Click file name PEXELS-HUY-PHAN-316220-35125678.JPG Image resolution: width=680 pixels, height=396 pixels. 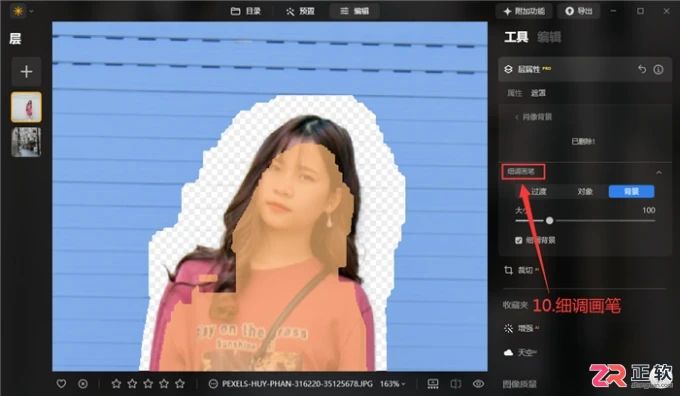point(297,384)
